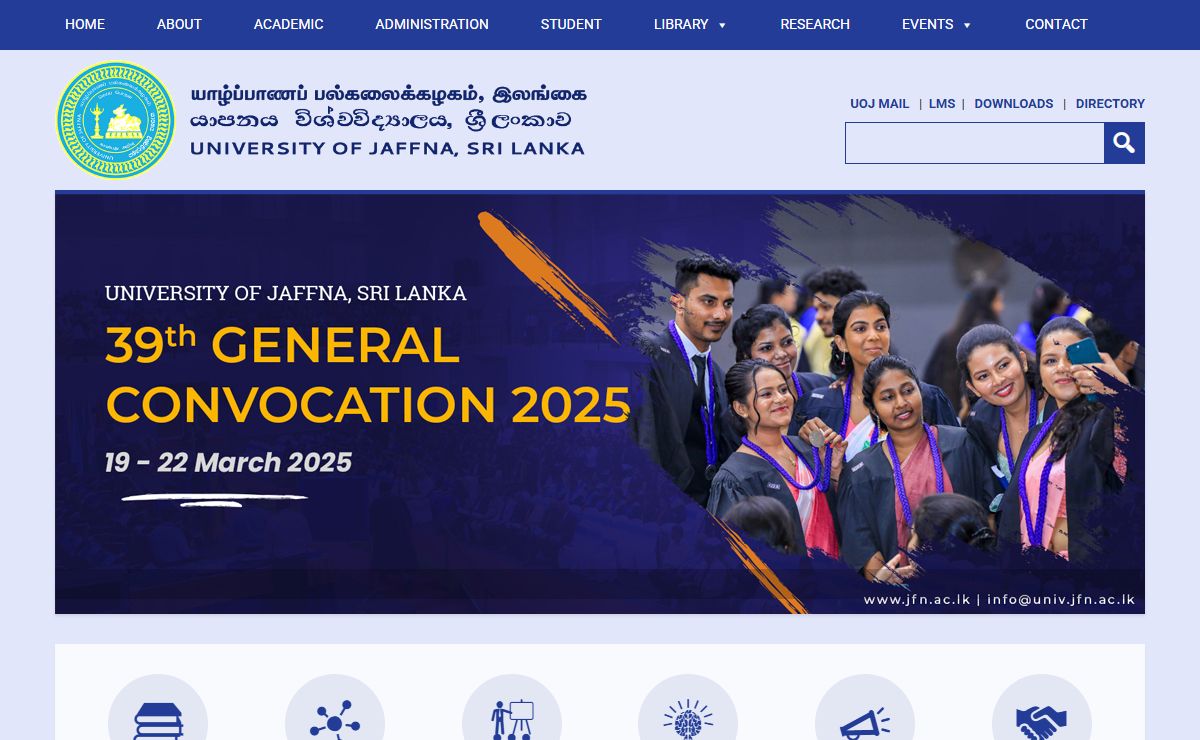Image resolution: width=1200 pixels, height=740 pixels.
Task: Open the LMS link
Action: 942,104
